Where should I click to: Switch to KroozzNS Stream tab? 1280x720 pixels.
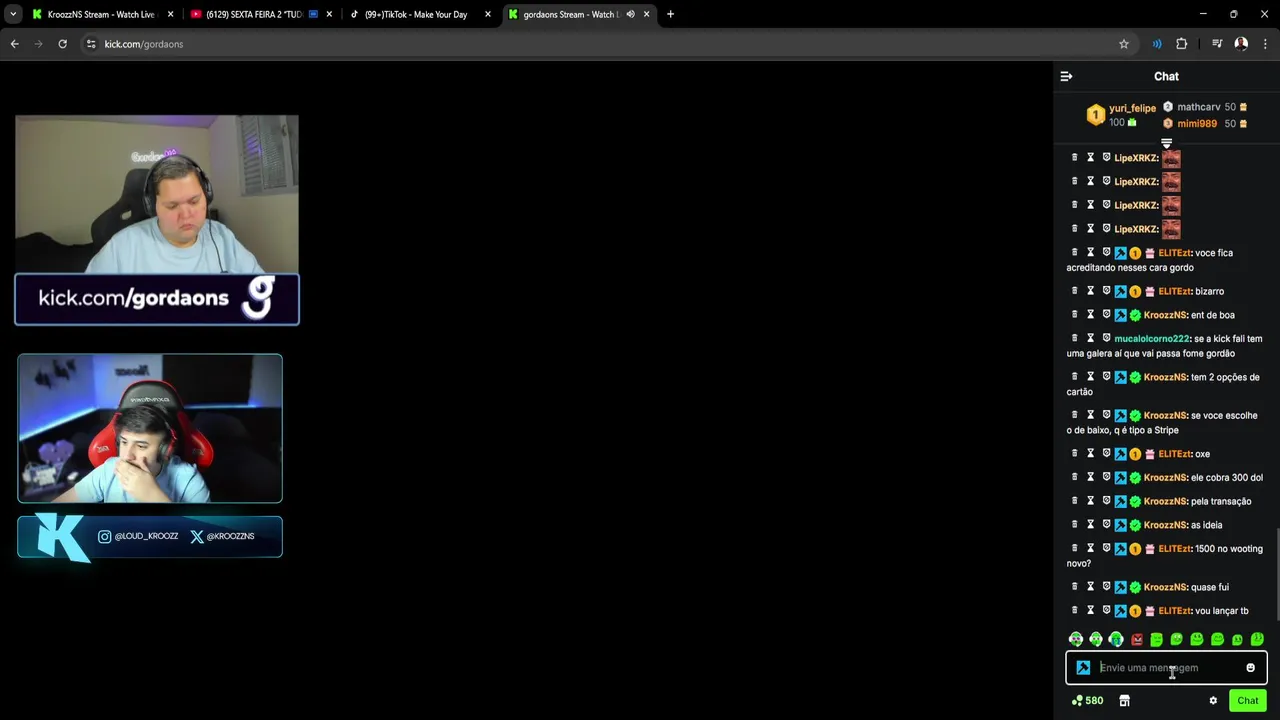[x=100, y=14]
